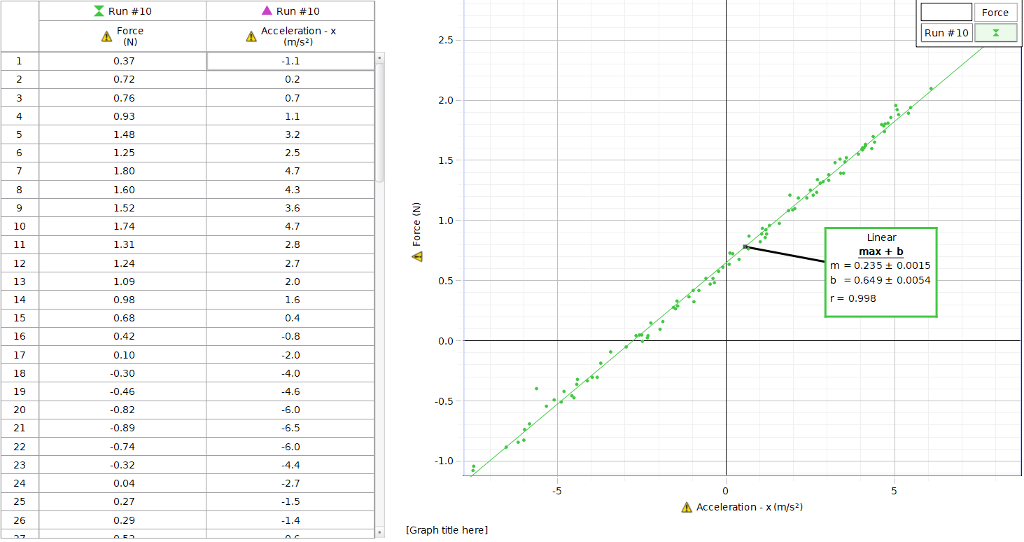Click Force cell 0.10 in row 17
This screenshot has height=542, width=1024.
pyautogui.click(x=123, y=355)
